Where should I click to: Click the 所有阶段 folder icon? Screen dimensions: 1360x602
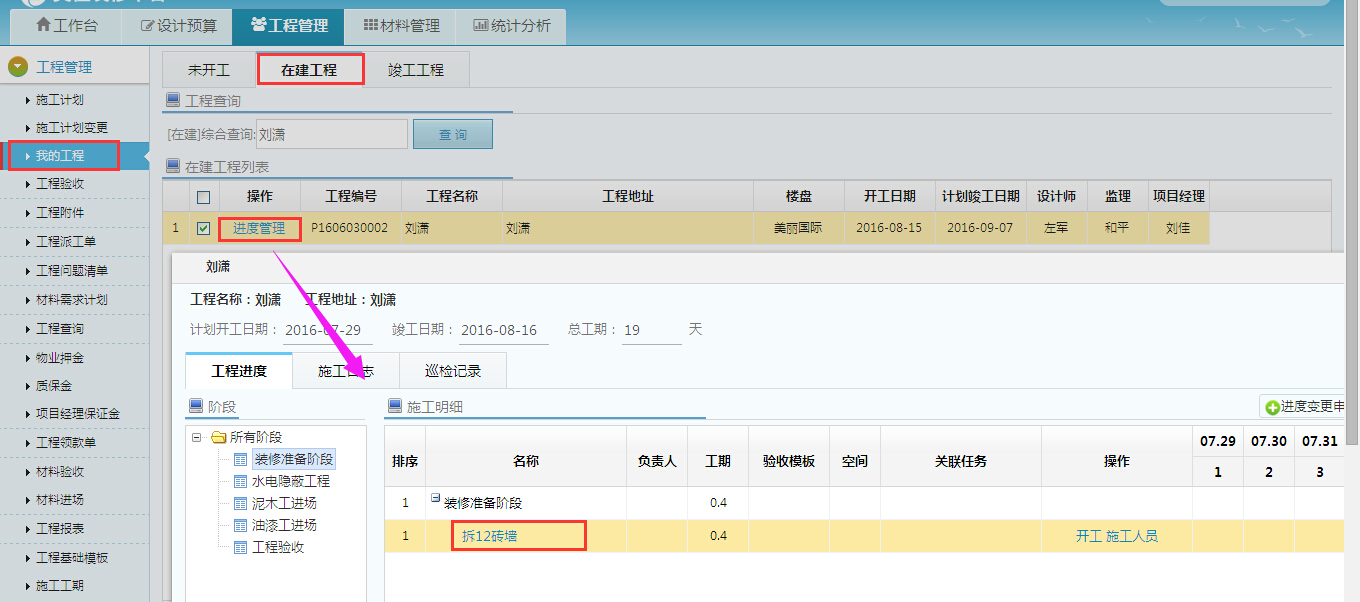(219, 437)
